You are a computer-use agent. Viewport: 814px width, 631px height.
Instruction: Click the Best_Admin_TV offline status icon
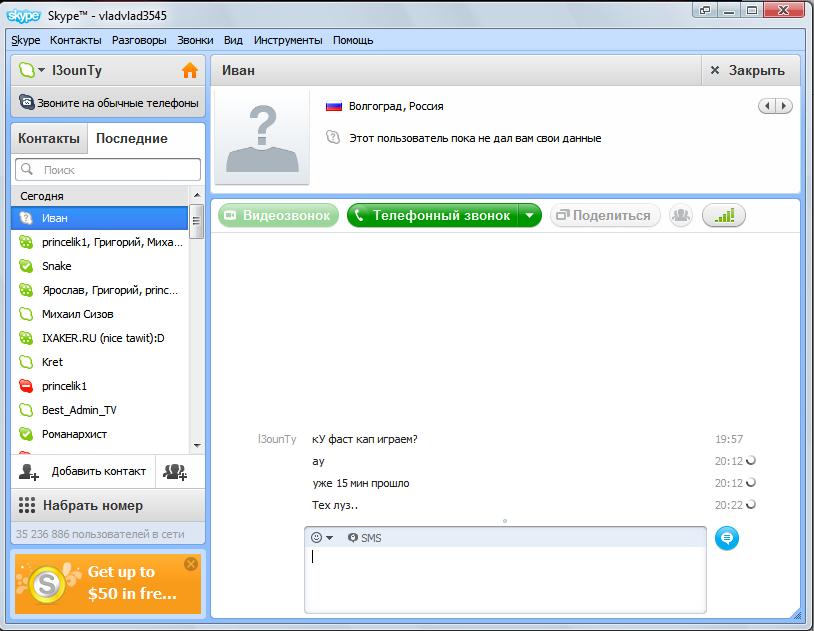tap(26, 410)
